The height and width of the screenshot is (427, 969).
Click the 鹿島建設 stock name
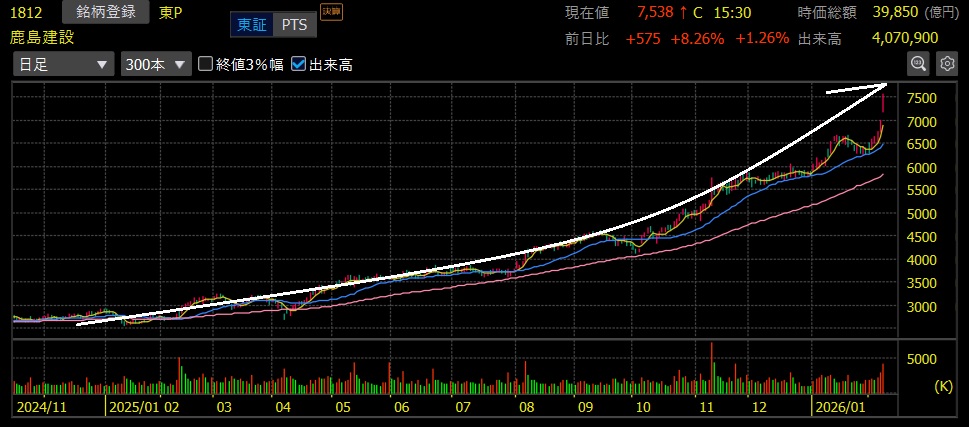[44, 37]
